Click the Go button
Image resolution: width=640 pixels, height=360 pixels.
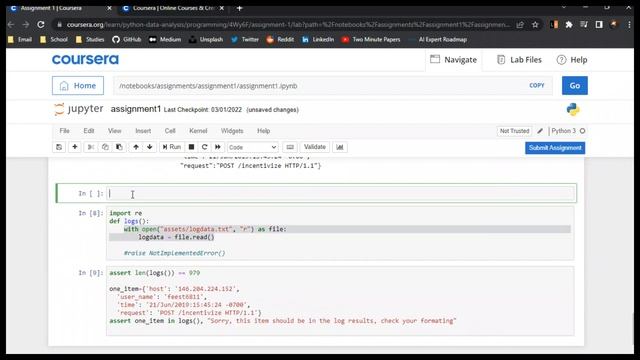click(x=575, y=86)
